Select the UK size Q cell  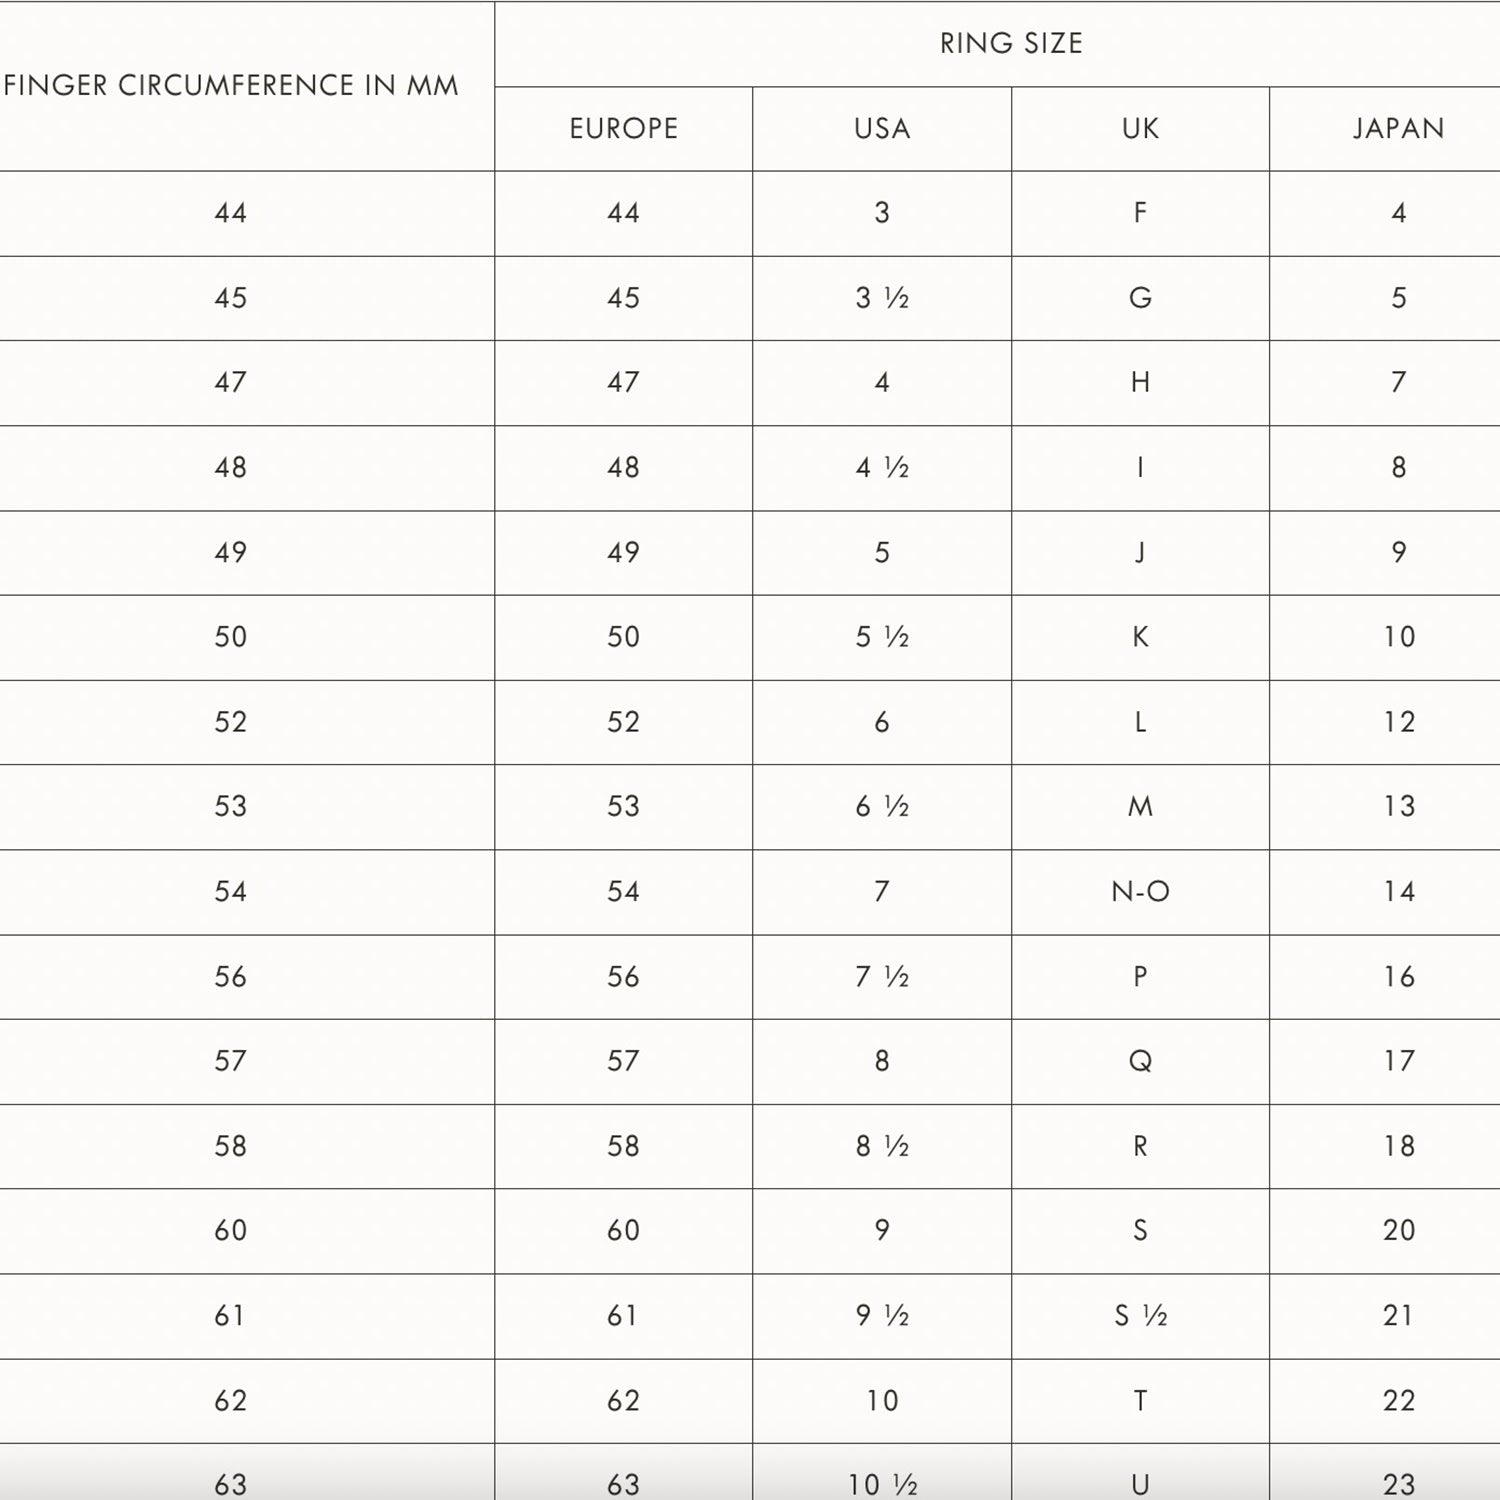[1140, 1061]
